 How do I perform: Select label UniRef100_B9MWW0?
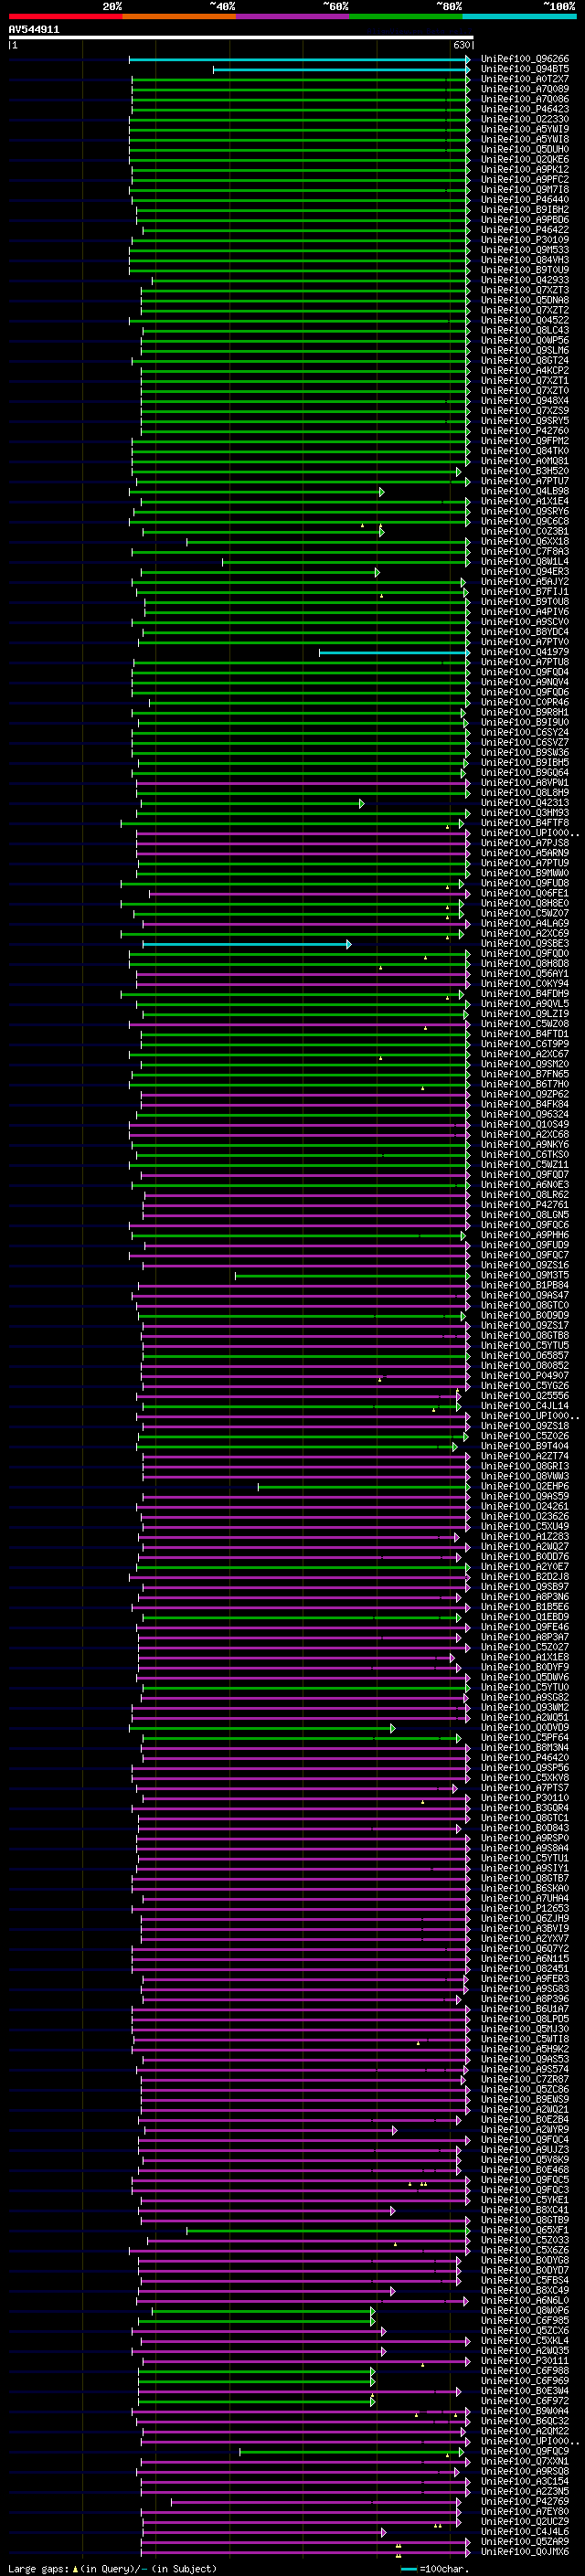[524, 873]
